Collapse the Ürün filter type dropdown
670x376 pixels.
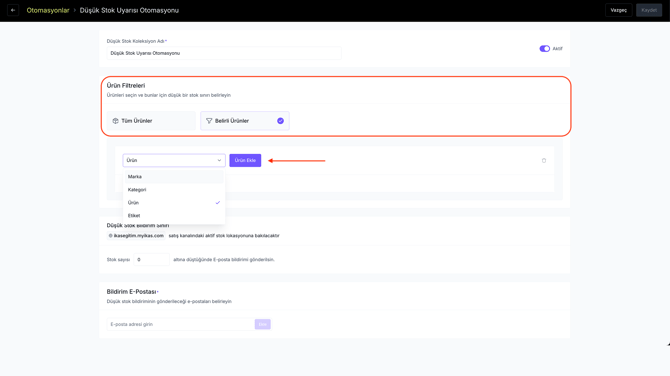174,160
